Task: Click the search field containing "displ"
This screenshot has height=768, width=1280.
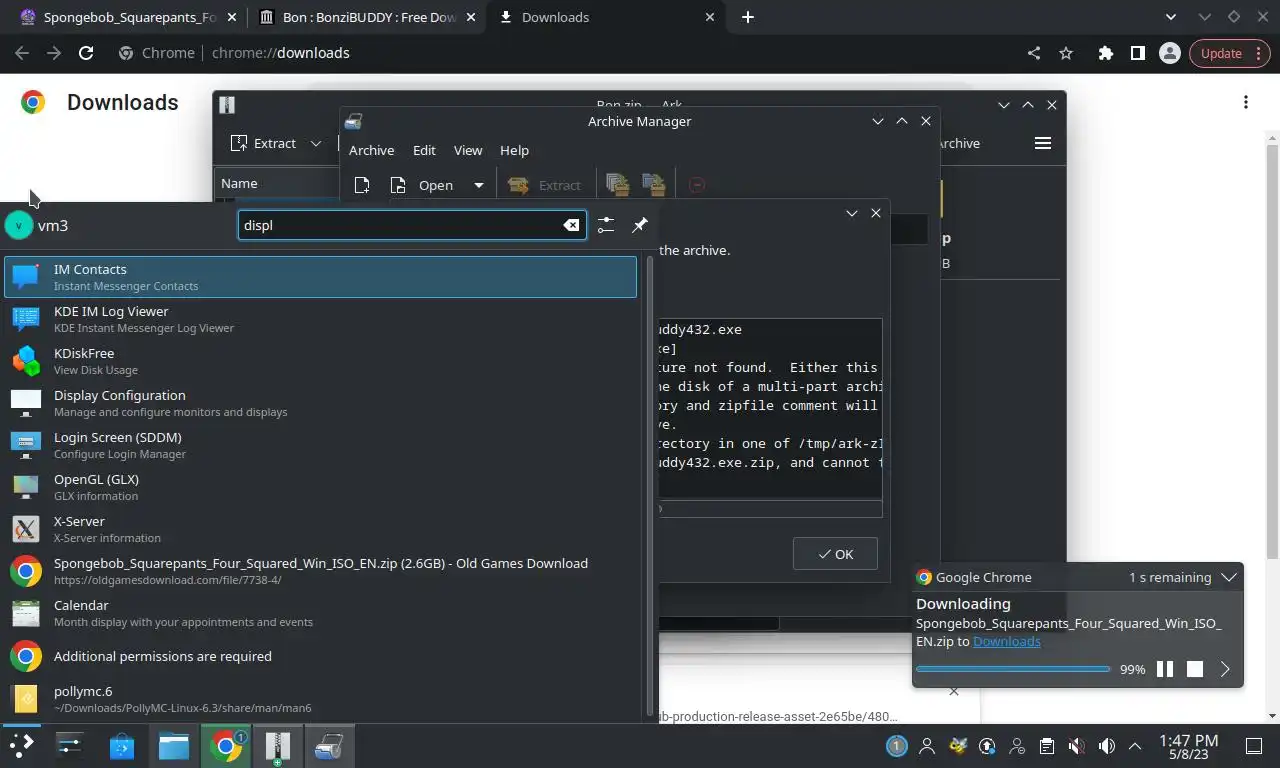Action: pyautogui.click(x=412, y=225)
